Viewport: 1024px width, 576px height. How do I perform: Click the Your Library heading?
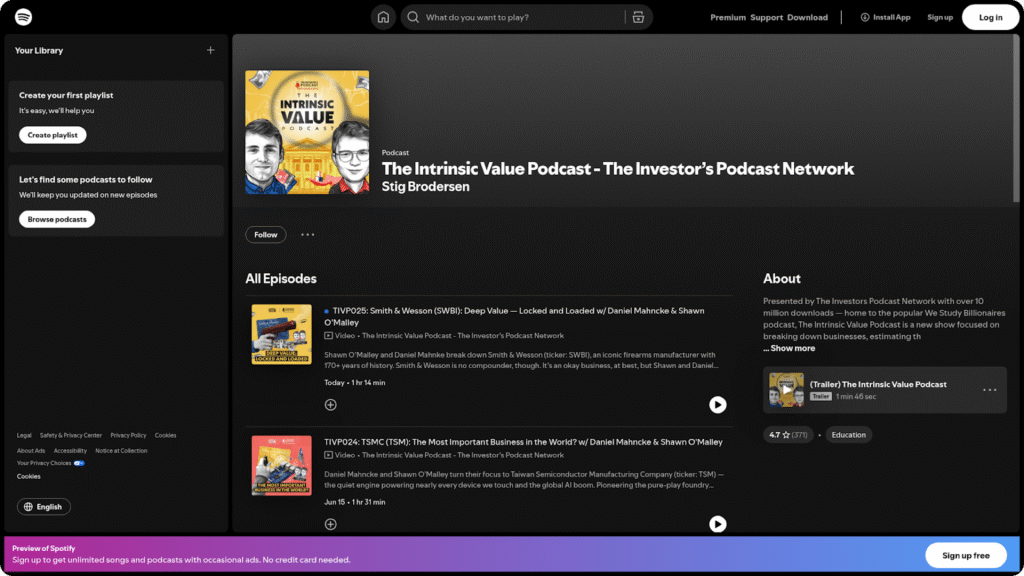(39, 50)
